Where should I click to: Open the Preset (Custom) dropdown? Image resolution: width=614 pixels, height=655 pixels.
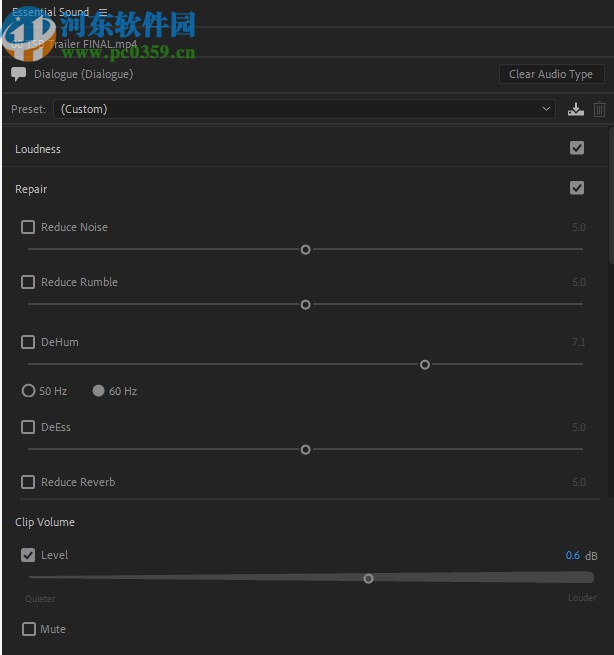point(304,109)
